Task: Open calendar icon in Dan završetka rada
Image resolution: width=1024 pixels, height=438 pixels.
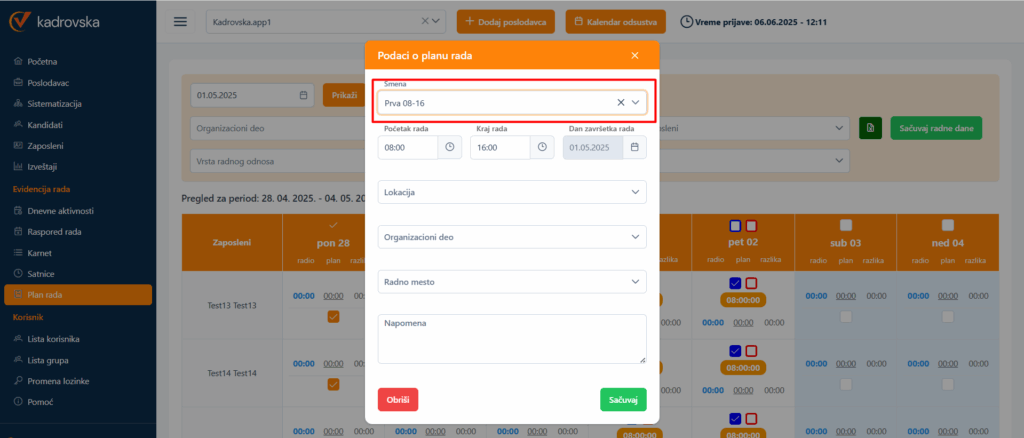Action: tap(634, 147)
